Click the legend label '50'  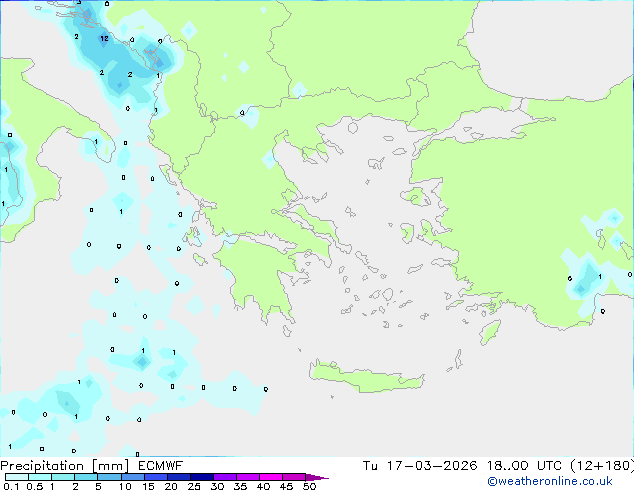tap(309, 486)
